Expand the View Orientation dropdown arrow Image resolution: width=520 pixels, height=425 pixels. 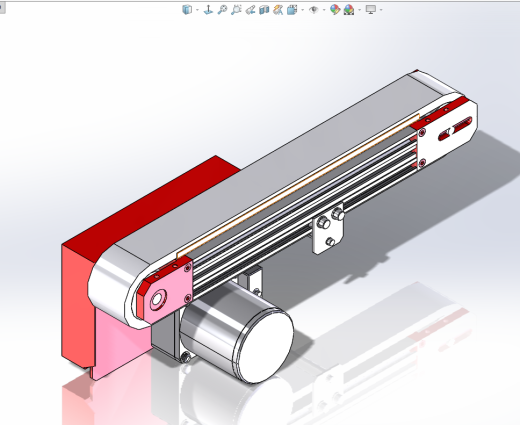point(197,10)
